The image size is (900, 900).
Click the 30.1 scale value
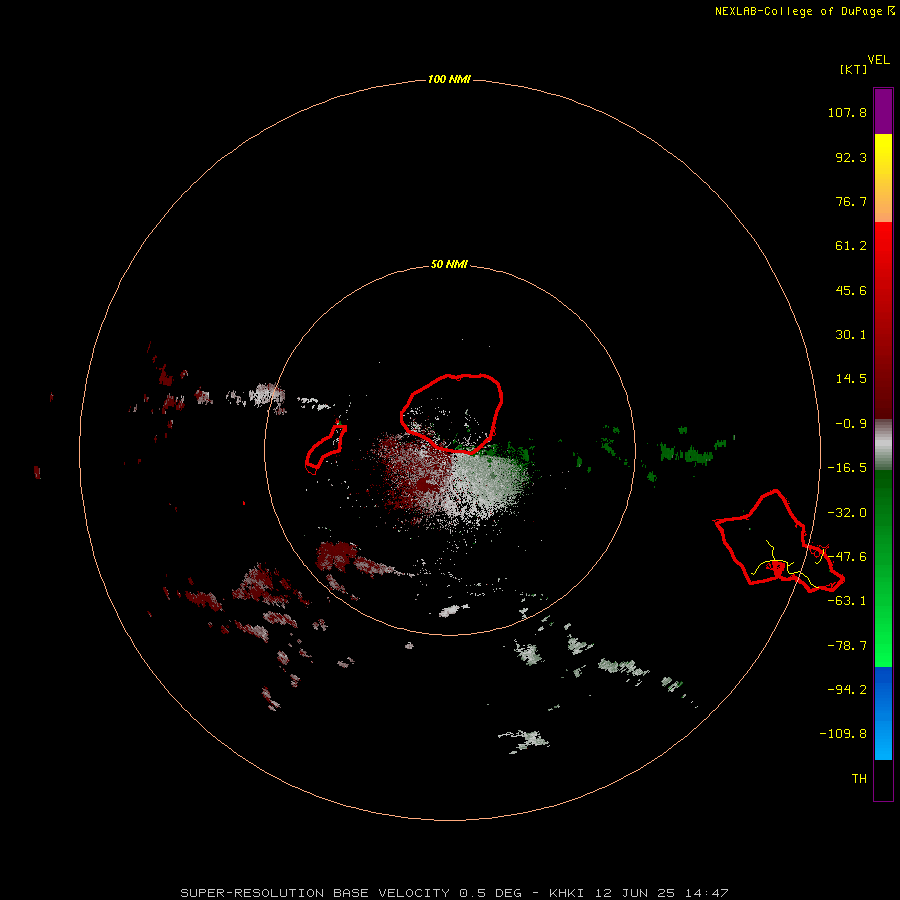(x=851, y=335)
